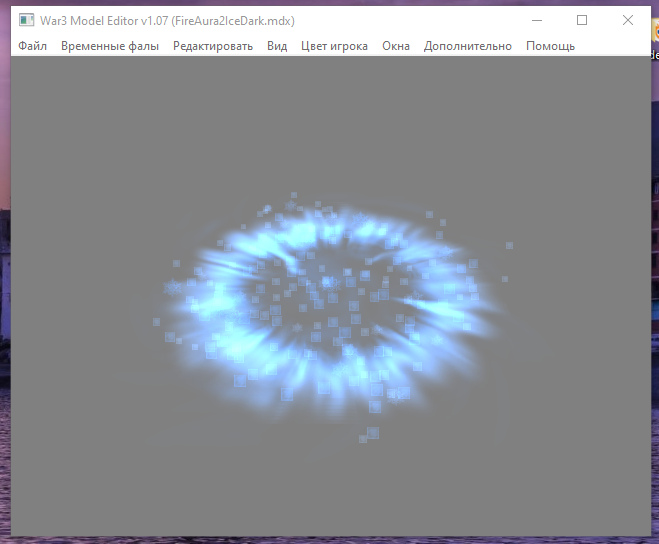659x544 pixels.
Task: Open the Цвет игрока menu
Action: (334, 46)
